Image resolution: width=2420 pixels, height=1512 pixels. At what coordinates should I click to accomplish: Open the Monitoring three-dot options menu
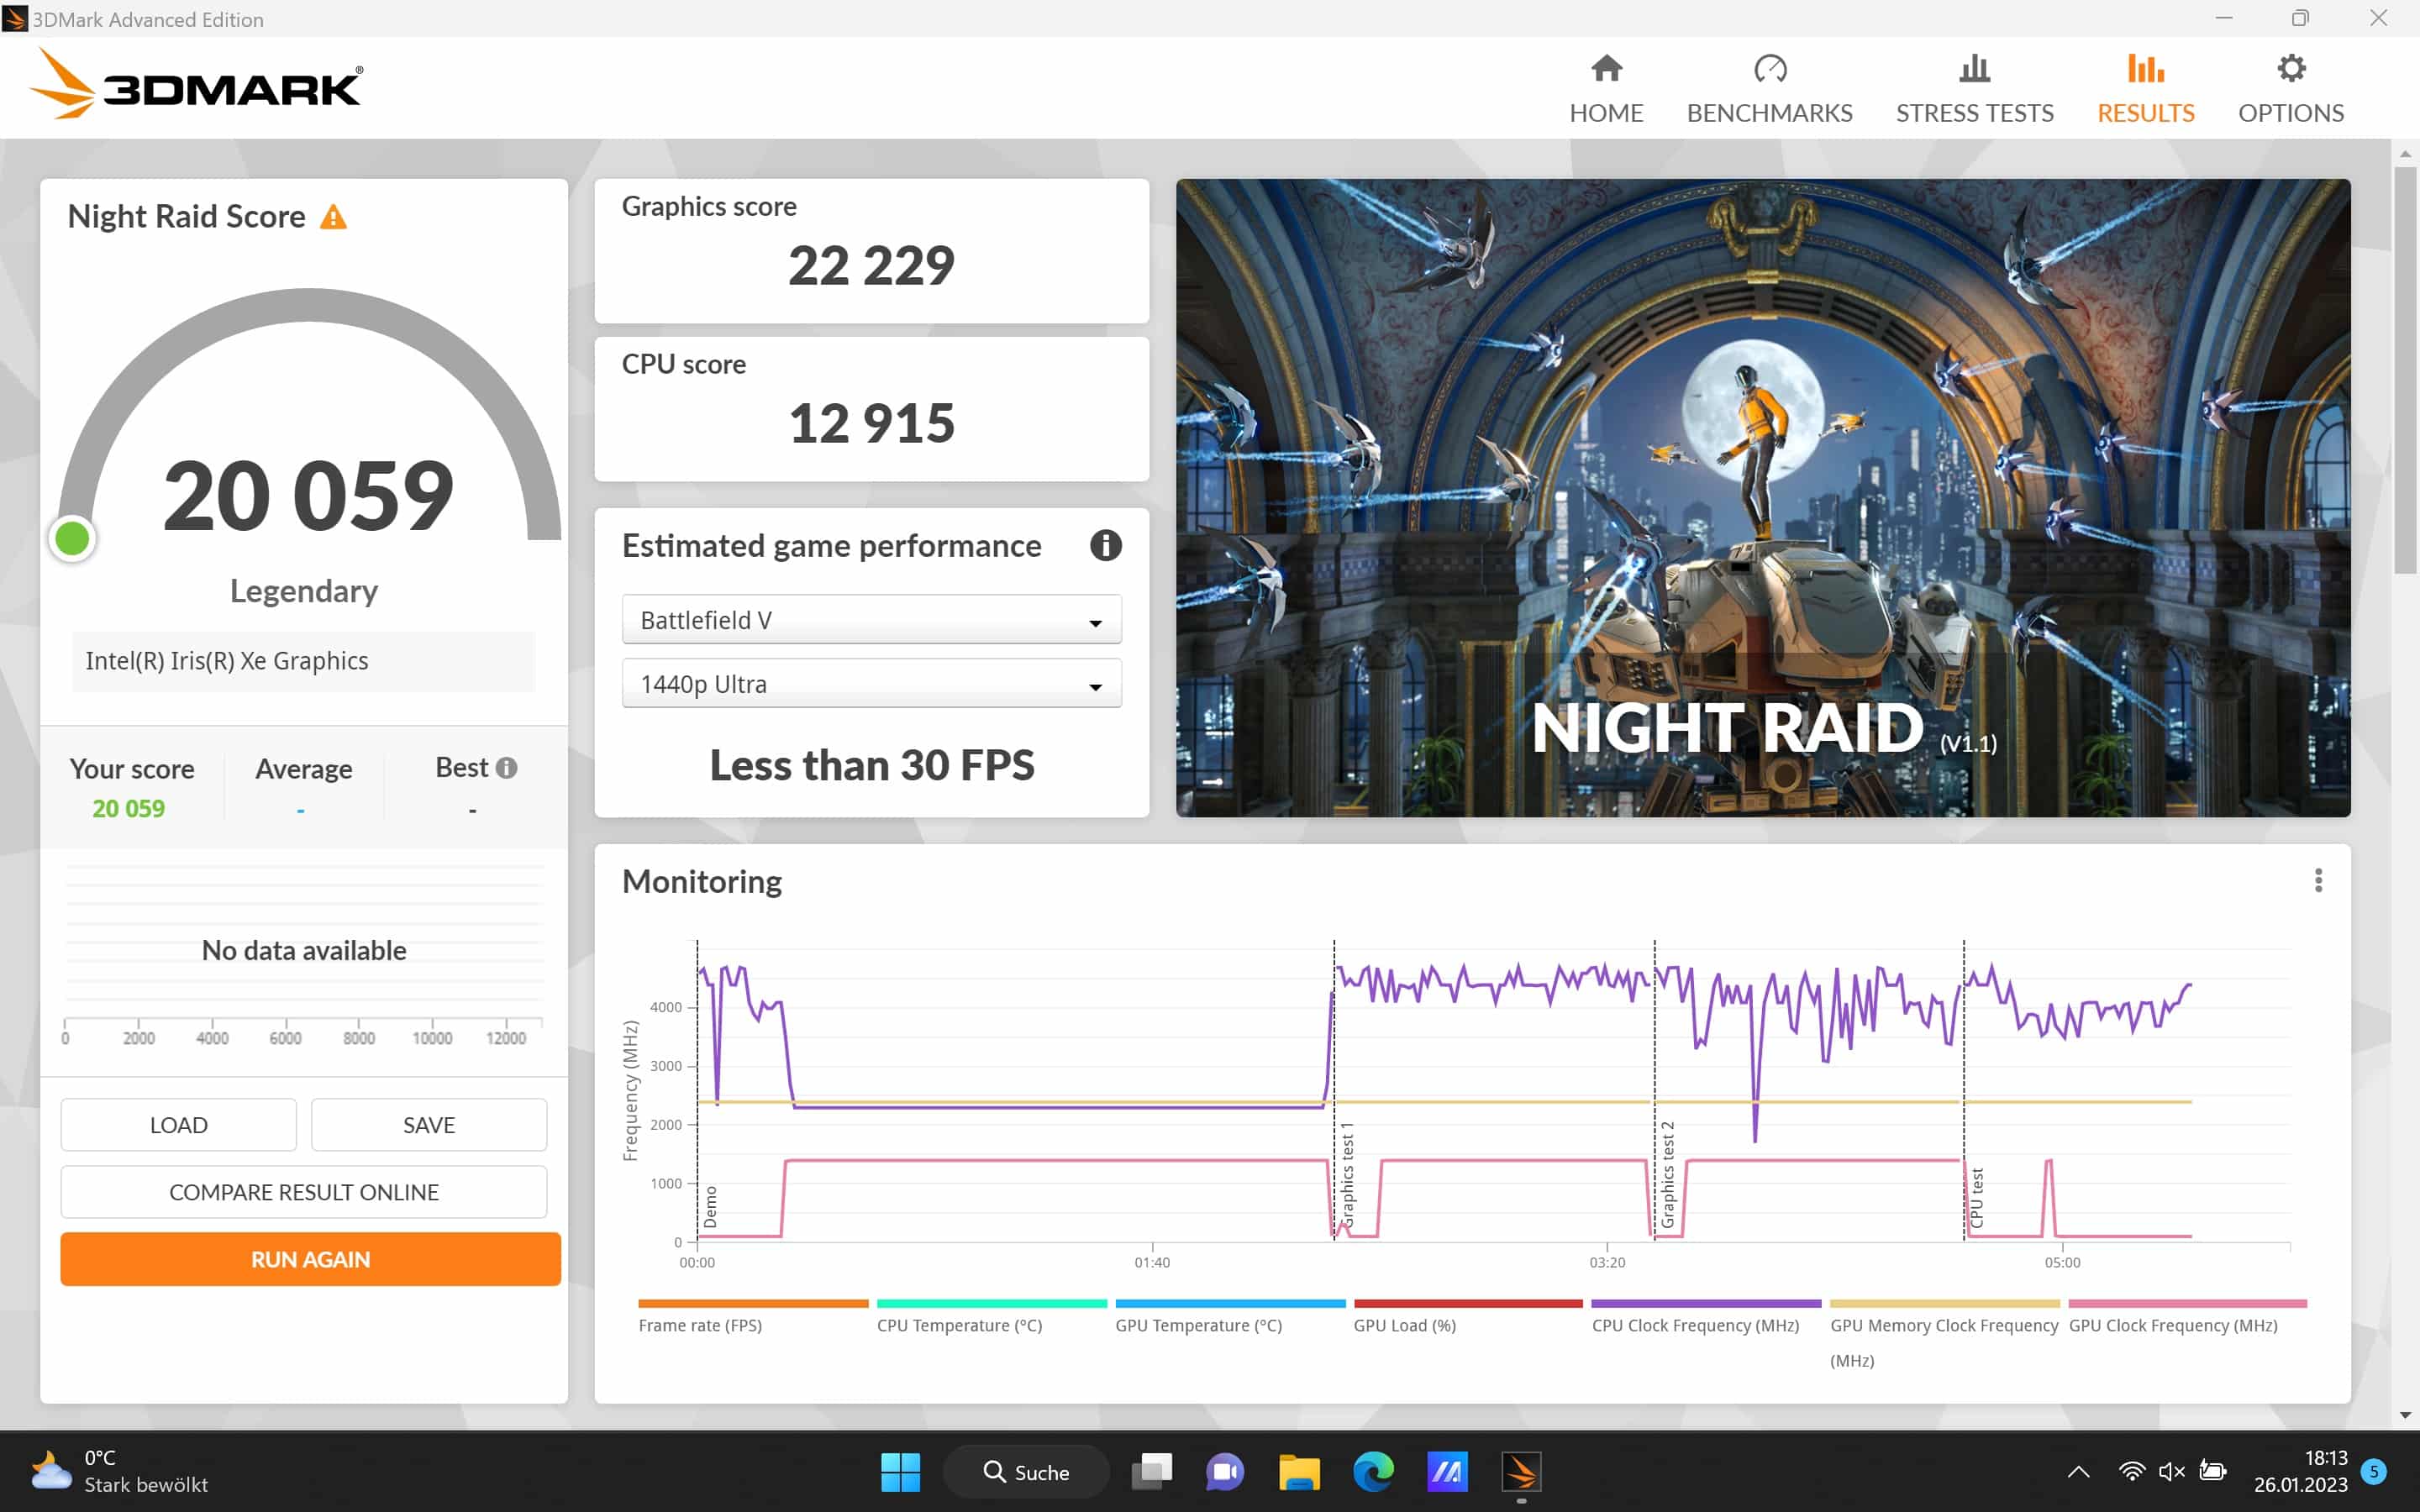coord(2318,881)
